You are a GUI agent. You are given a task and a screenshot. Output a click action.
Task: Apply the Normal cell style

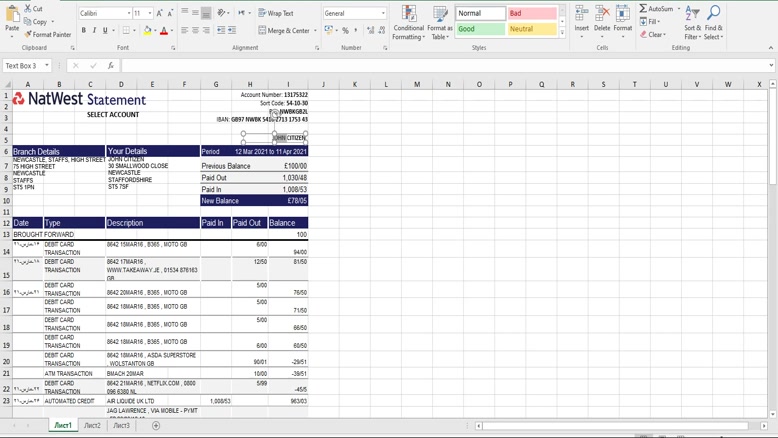(x=480, y=13)
